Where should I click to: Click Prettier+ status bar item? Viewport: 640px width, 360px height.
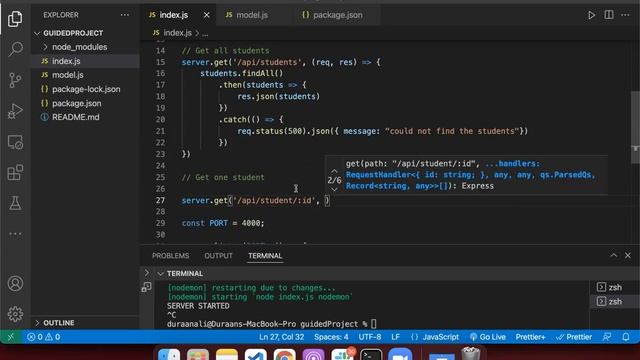click(530, 337)
